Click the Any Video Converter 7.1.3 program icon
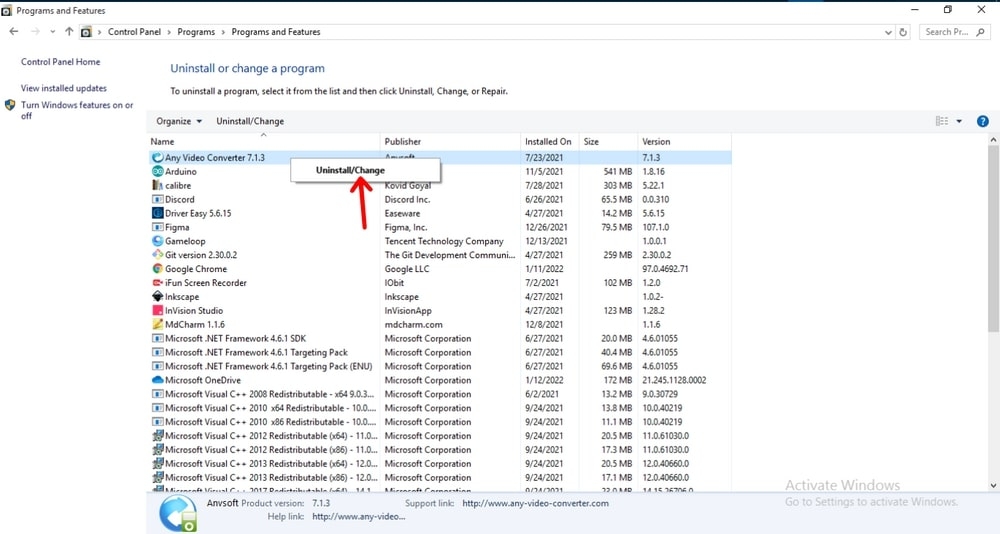This screenshot has height=534, width=1000. [x=158, y=158]
